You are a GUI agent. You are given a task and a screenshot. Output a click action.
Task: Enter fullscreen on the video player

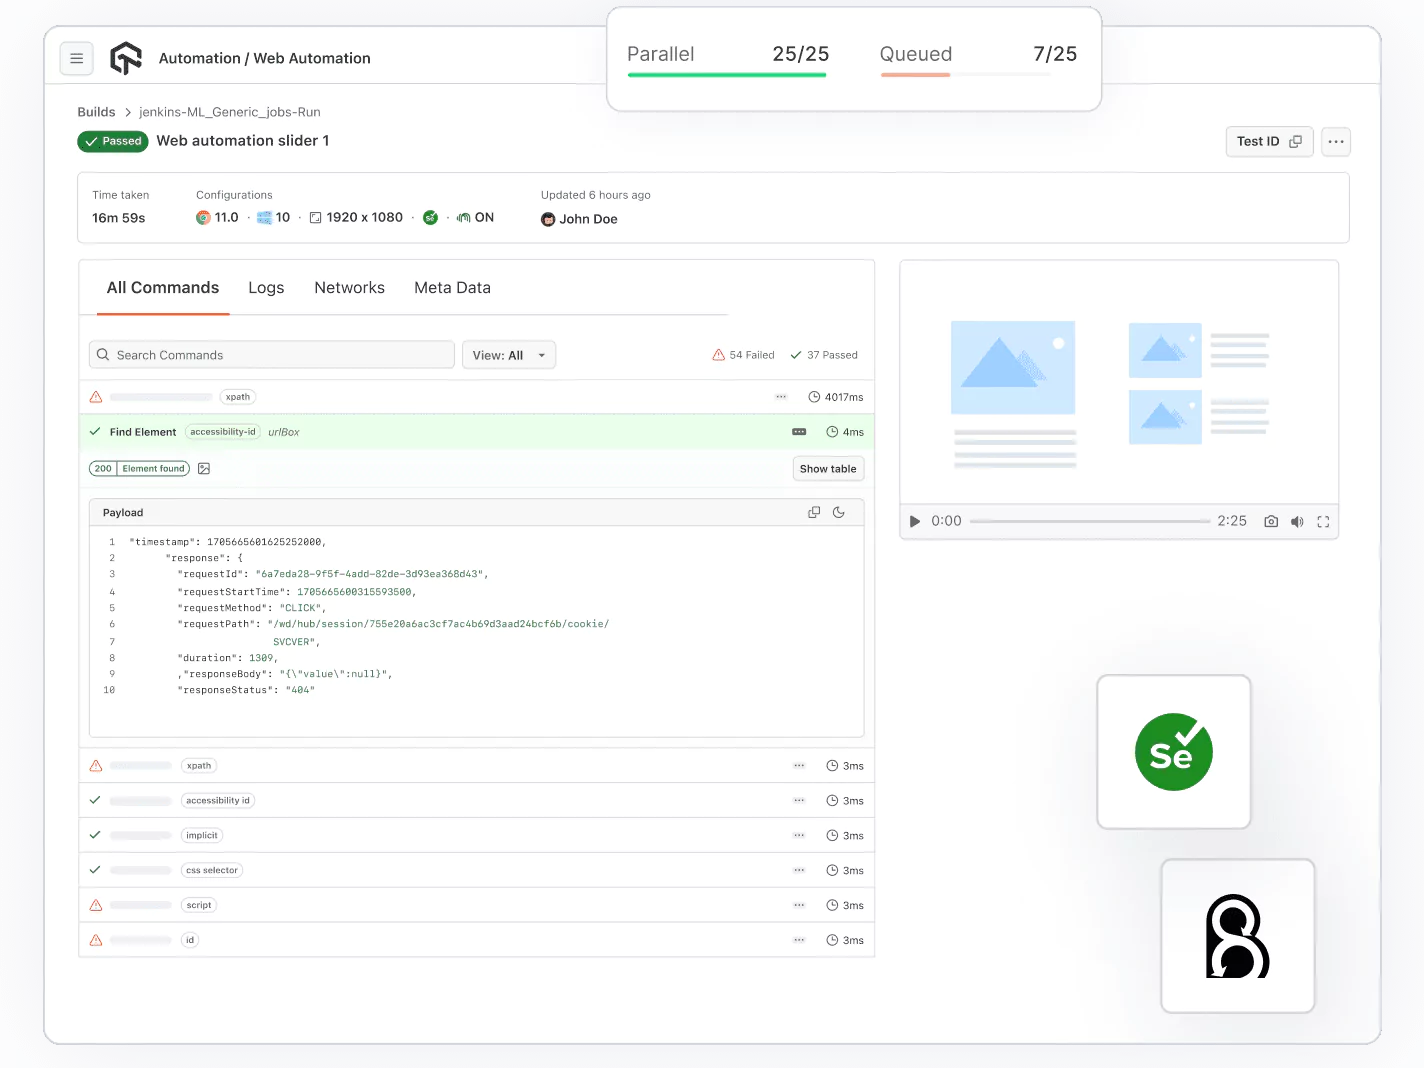[x=1323, y=521]
